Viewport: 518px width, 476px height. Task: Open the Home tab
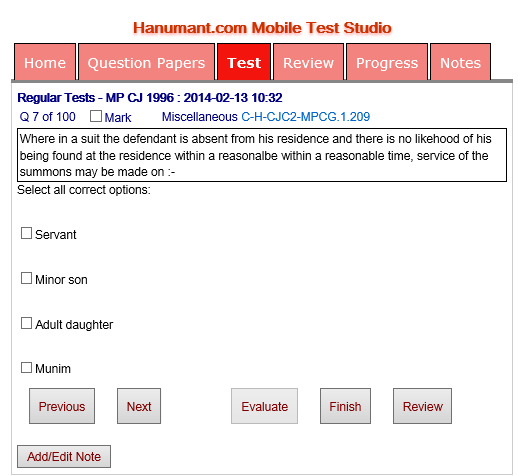pos(45,62)
